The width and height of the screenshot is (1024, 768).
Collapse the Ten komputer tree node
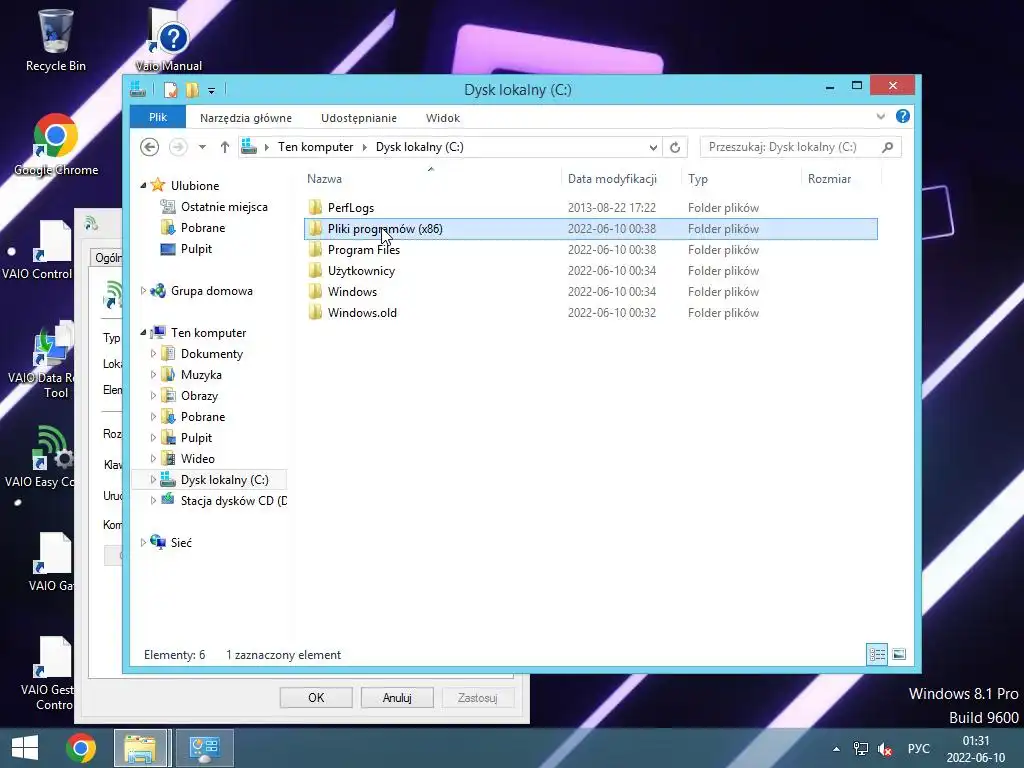(x=143, y=332)
